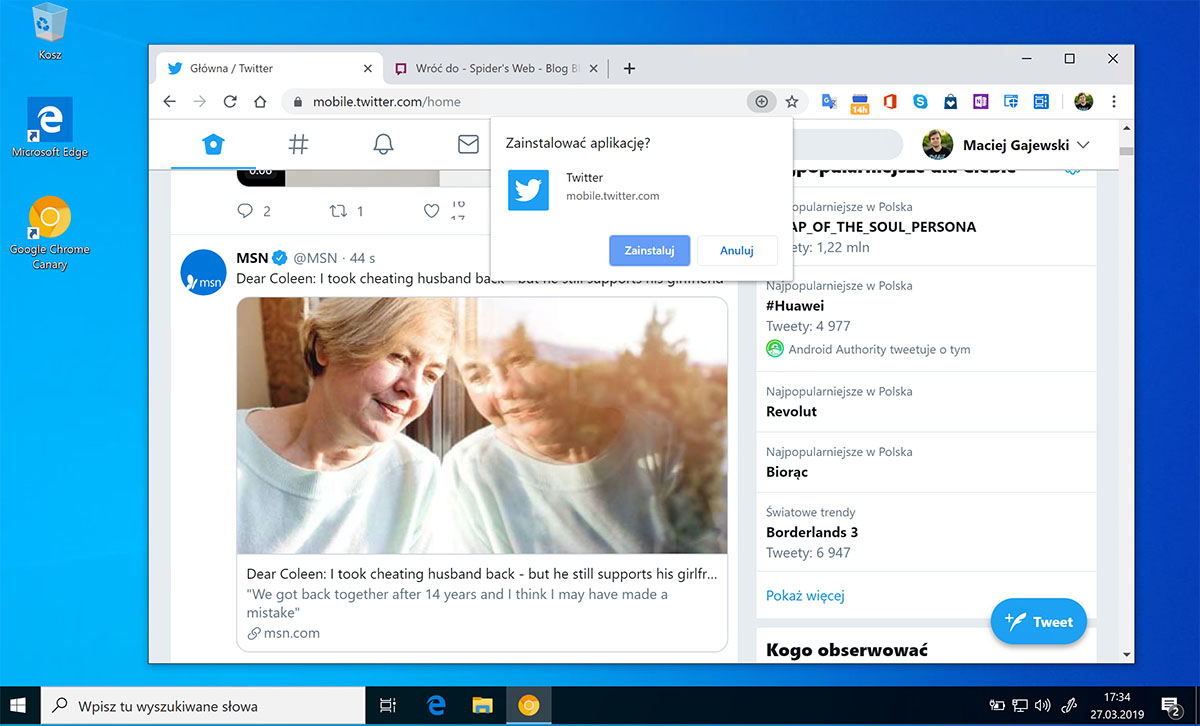
Task: Select Google Chrome Canary desktop shortcut
Action: coord(50,233)
